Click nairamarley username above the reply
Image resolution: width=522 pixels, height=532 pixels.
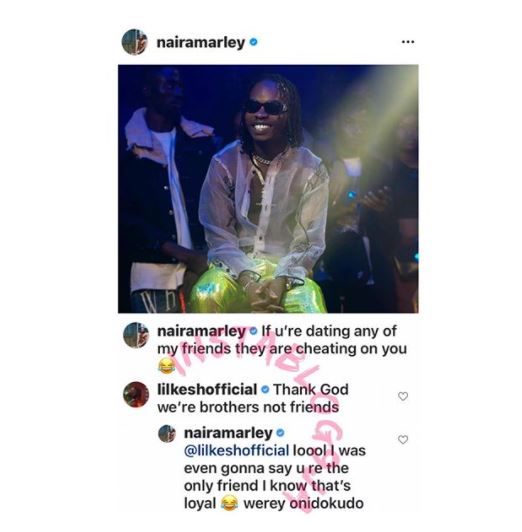[228, 433]
